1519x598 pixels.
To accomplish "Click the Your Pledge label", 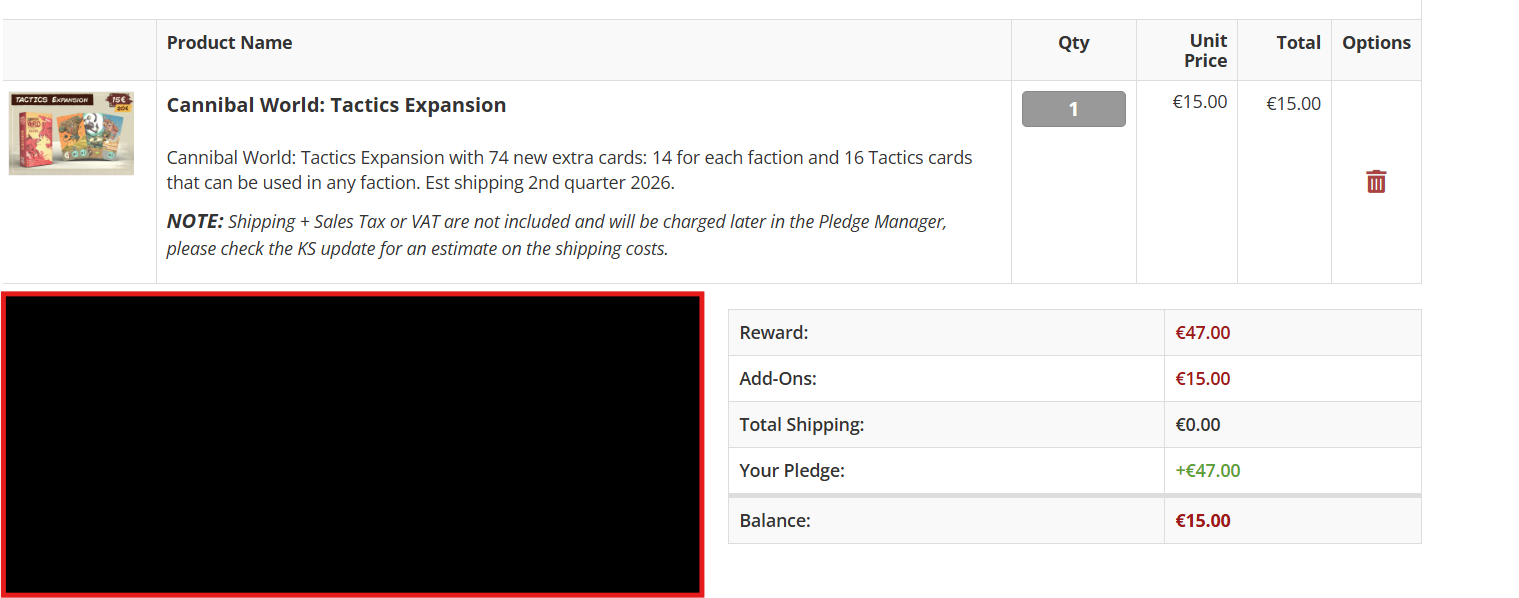I will coord(792,471).
